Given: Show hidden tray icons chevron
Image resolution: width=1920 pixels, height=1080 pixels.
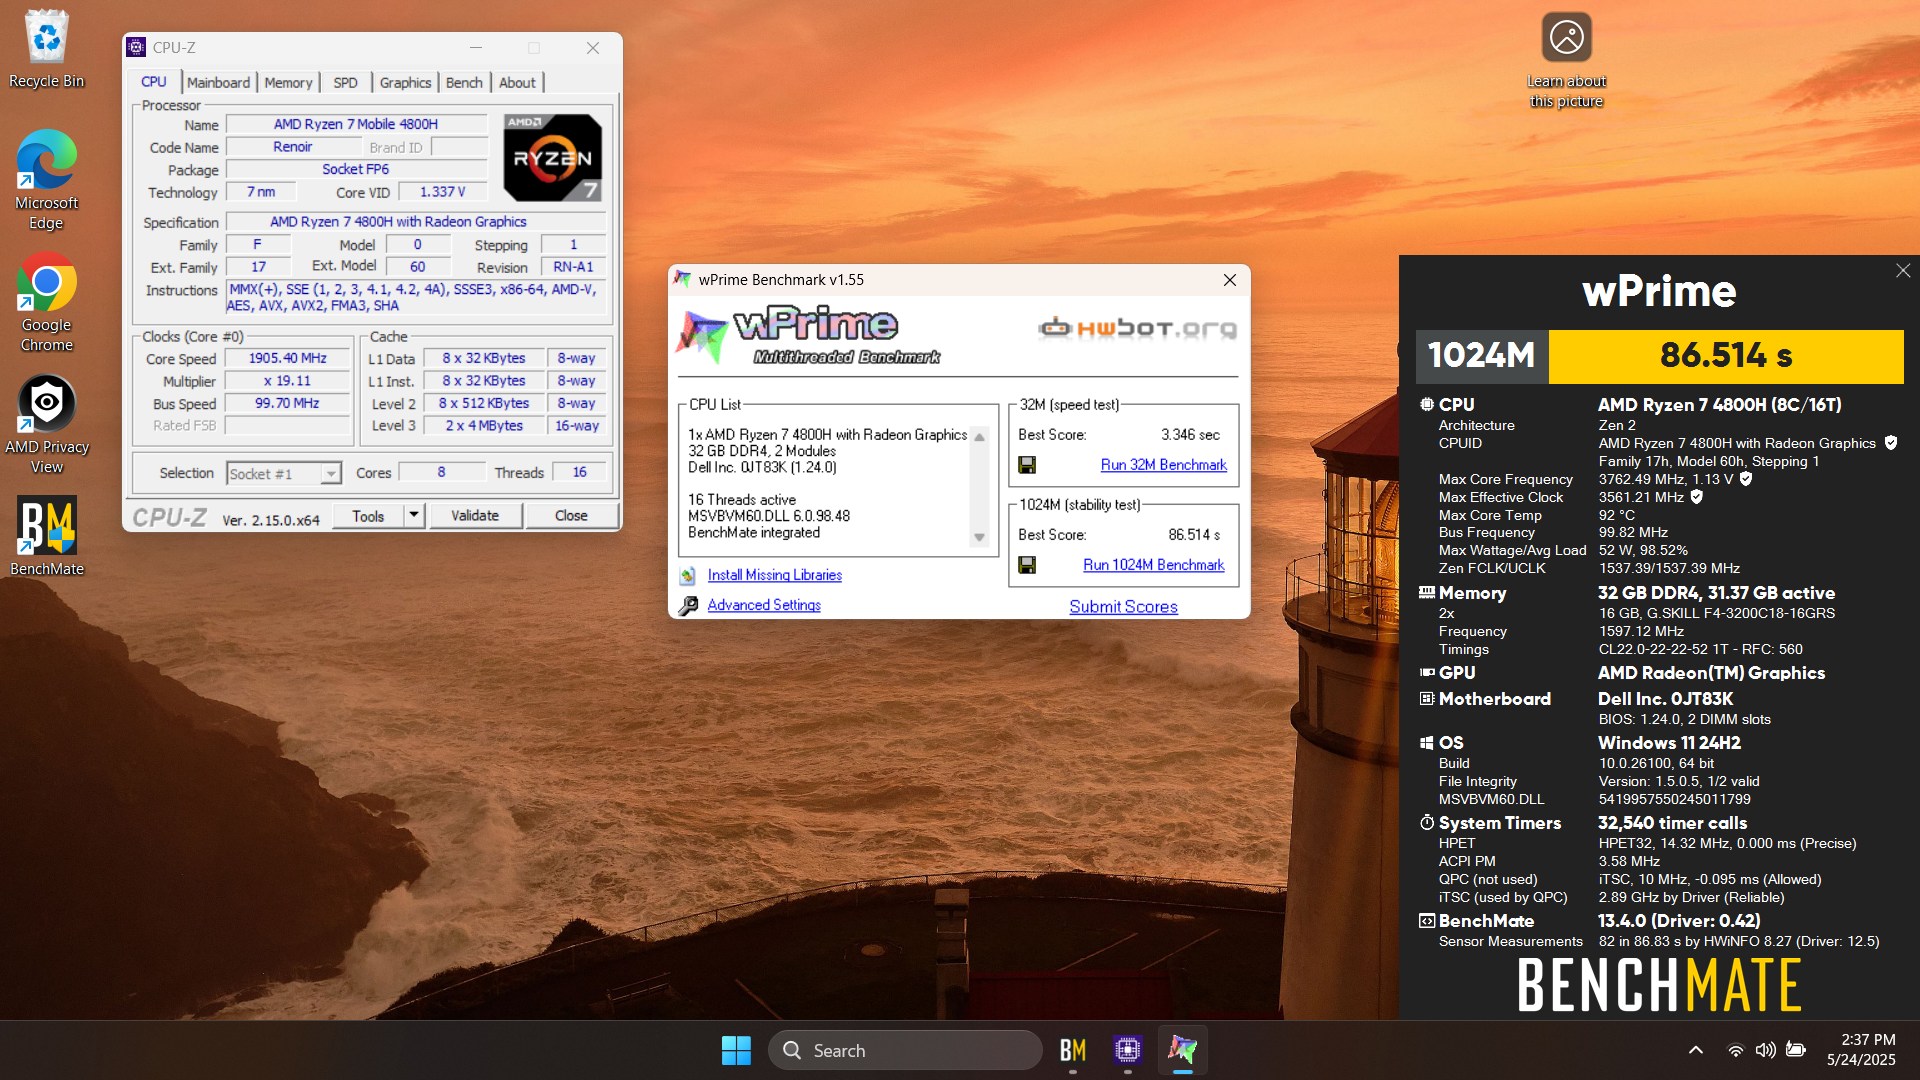Looking at the screenshot, I should point(1696,1050).
